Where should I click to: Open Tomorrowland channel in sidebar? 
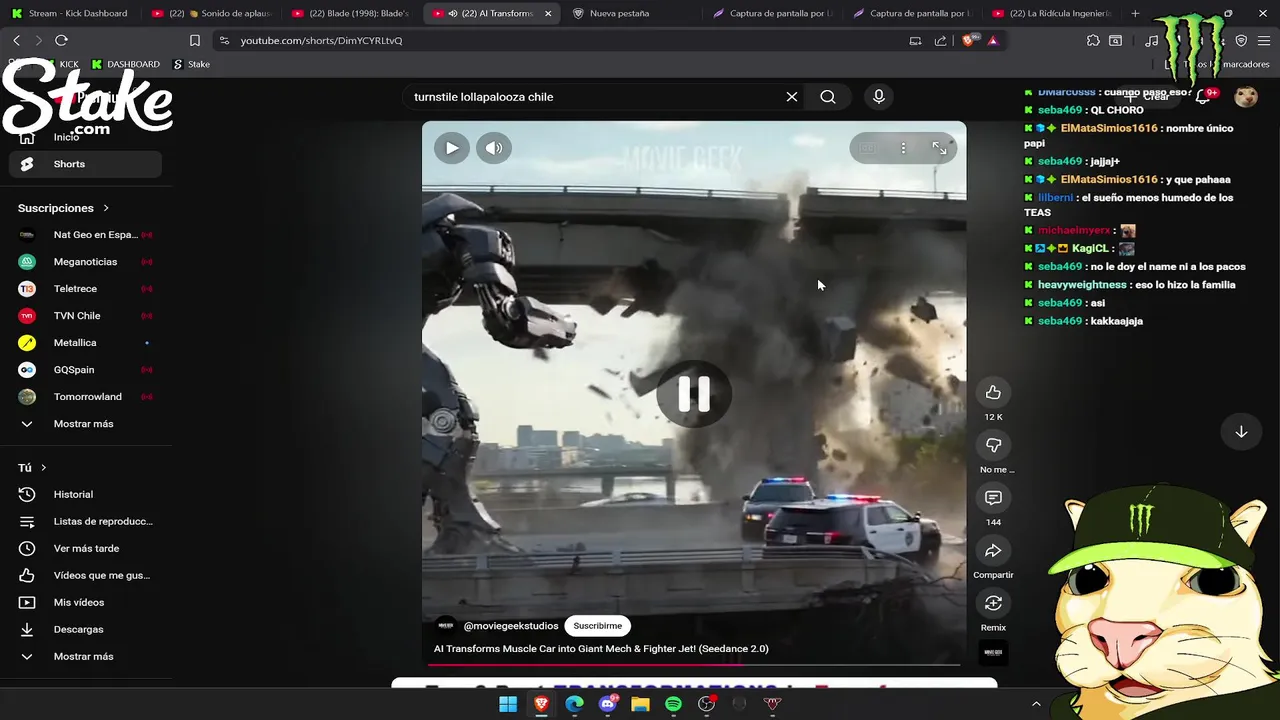[x=85, y=397]
